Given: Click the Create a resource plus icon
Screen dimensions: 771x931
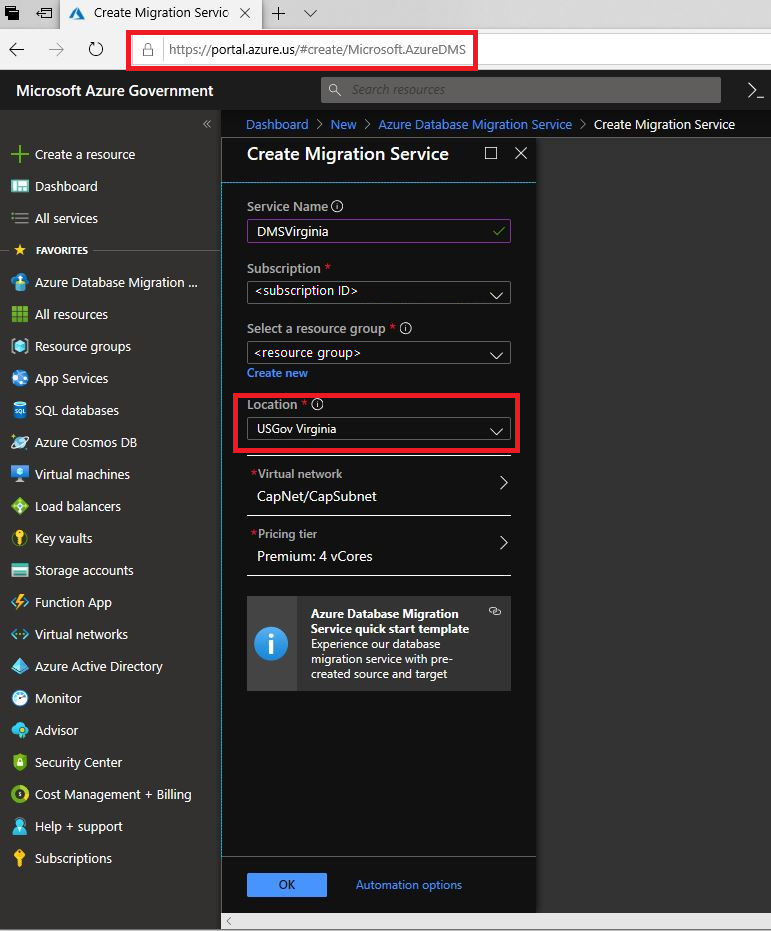Looking at the screenshot, I should click(20, 154).
